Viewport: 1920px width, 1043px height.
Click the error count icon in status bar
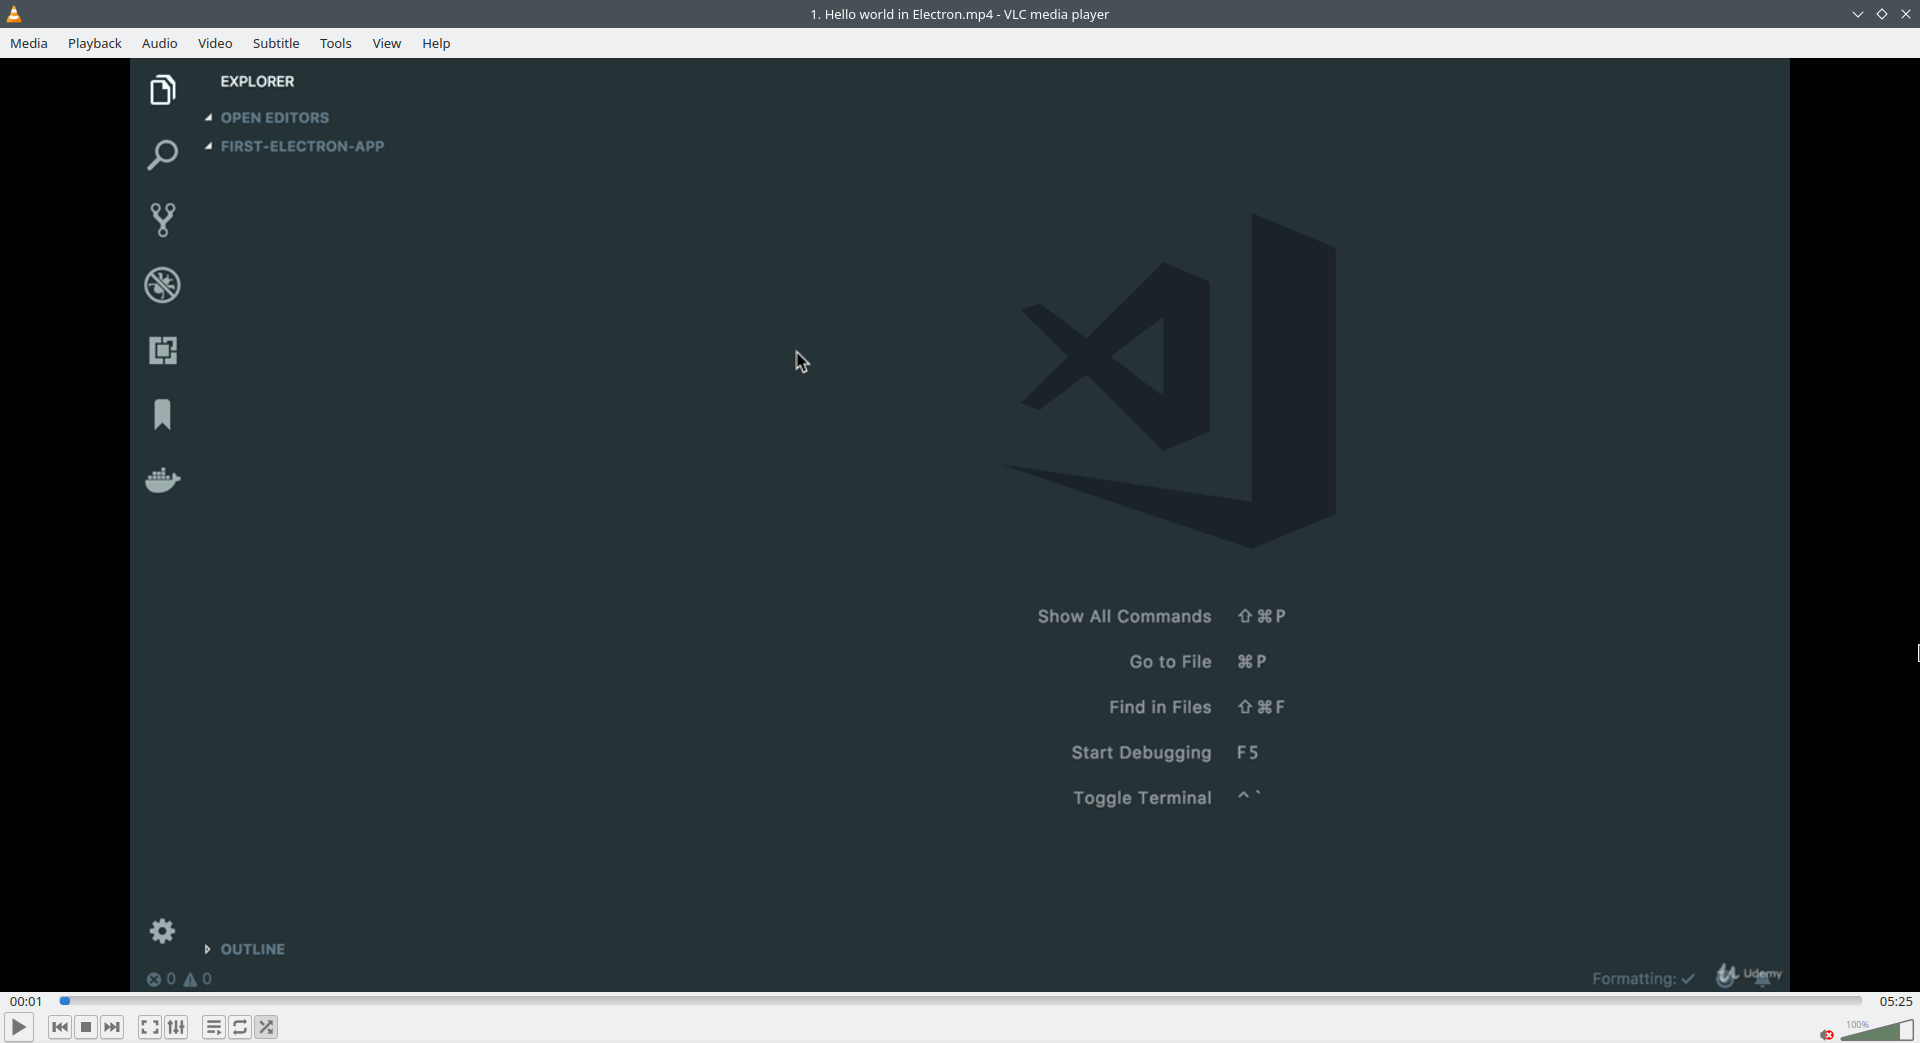pos(161,979)
